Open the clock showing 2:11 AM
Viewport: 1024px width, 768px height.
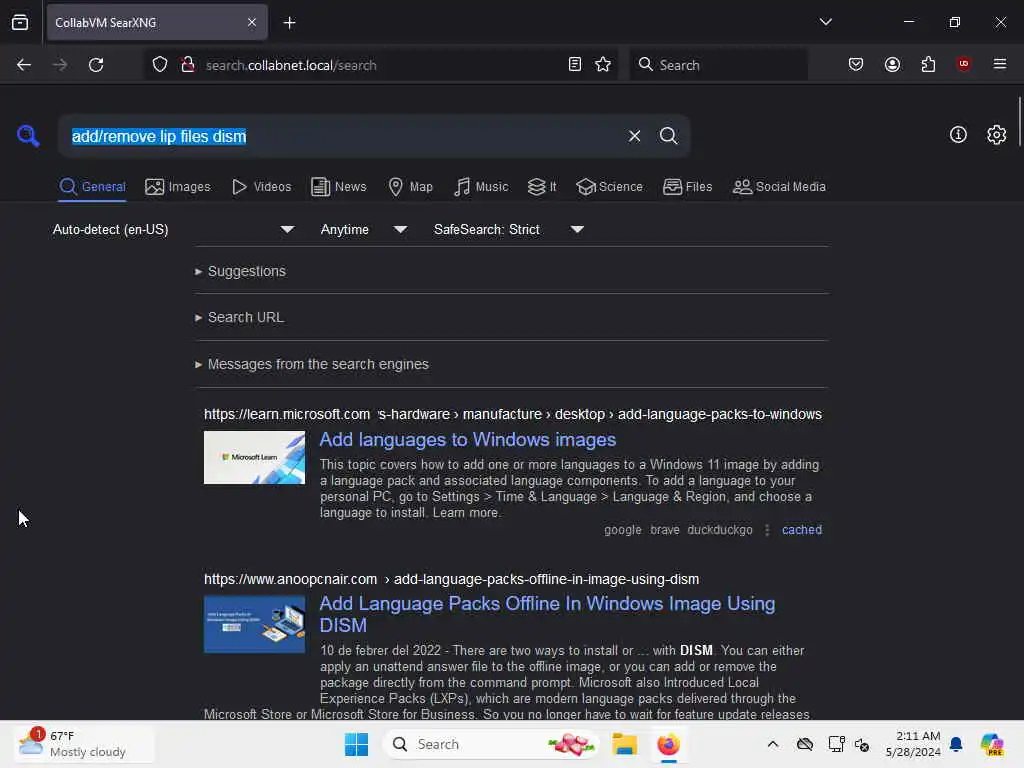pyautogui.click(x=912, y=744)
